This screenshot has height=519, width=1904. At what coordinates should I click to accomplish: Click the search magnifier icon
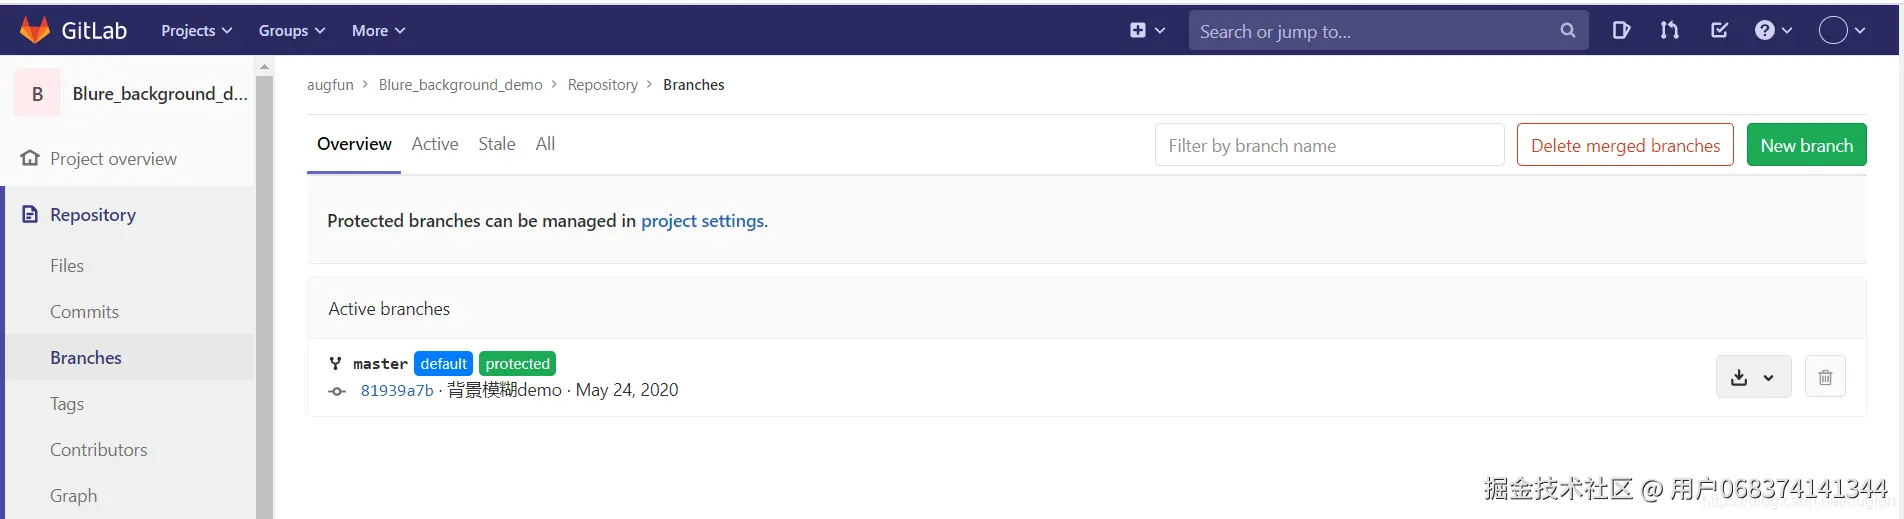click(1567, 31)
